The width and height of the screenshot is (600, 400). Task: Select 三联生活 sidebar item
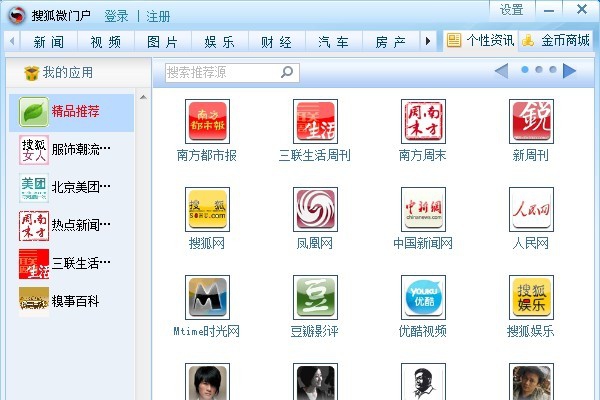(x=72, y=263)
